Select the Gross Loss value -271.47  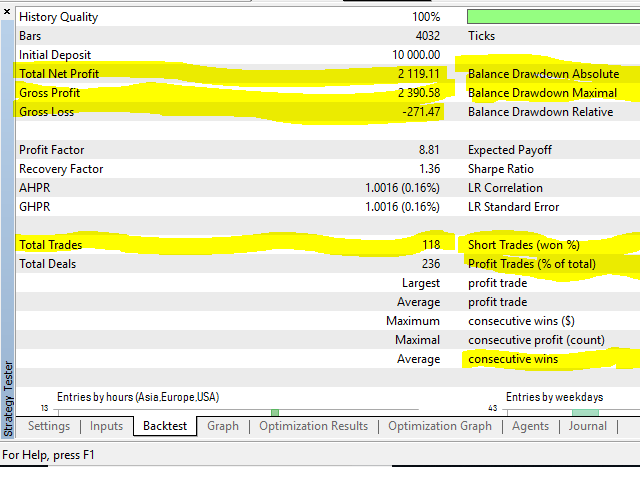coord(419,112)
